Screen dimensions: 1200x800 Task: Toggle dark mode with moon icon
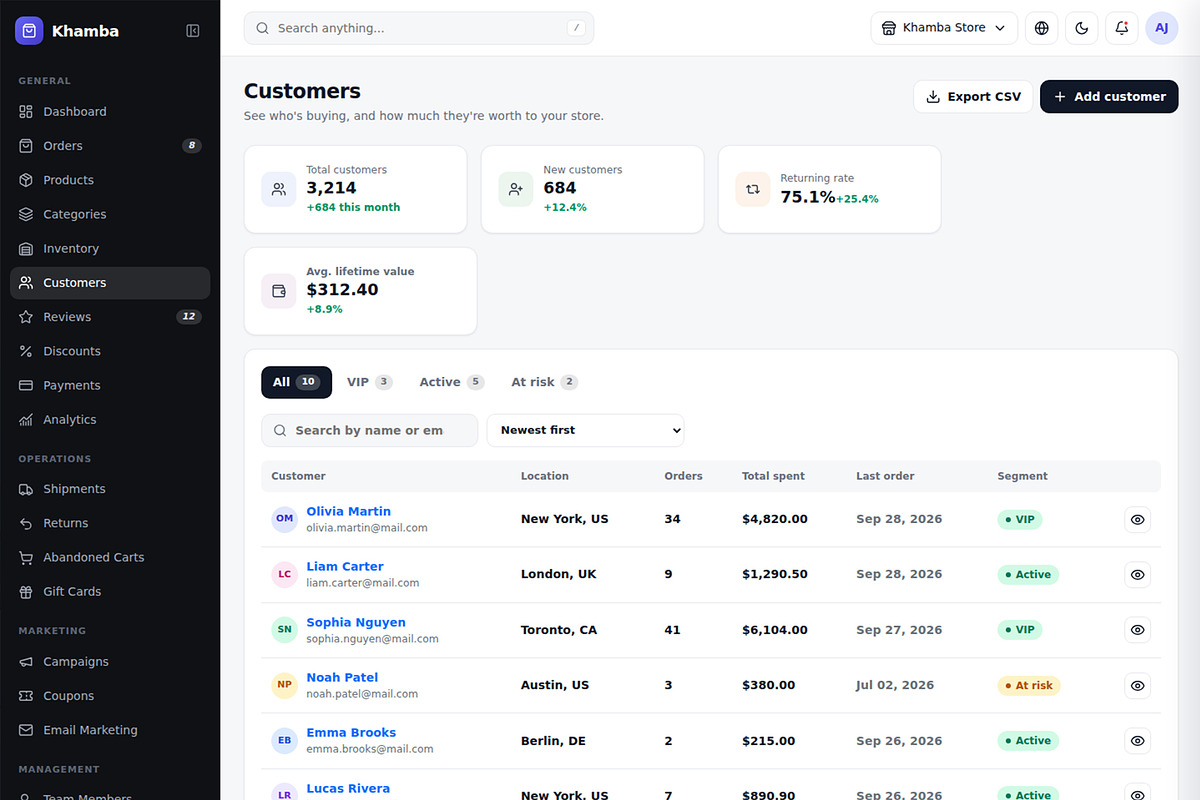1082,28
